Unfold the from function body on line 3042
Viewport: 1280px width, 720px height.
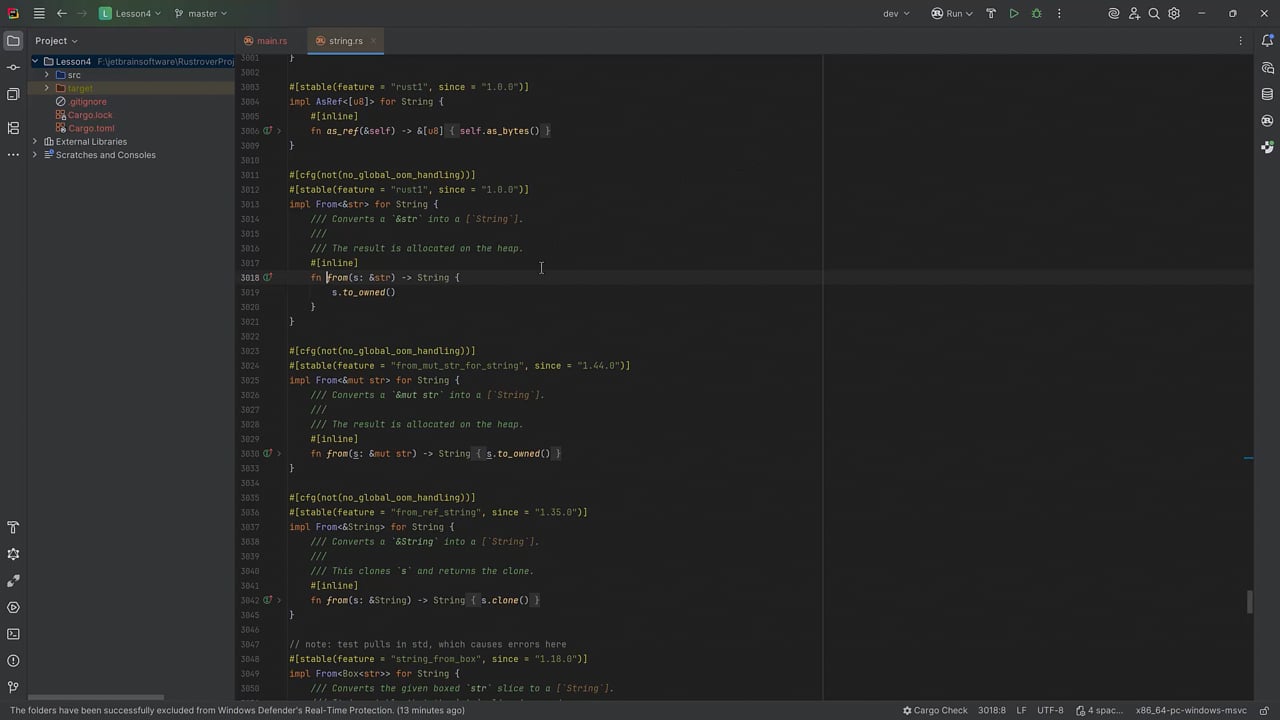point(279,600)
